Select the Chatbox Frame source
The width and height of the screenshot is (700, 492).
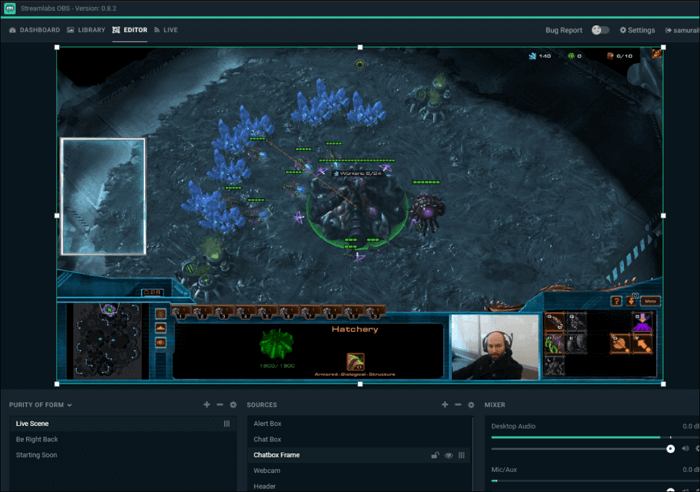click(360, 454)
